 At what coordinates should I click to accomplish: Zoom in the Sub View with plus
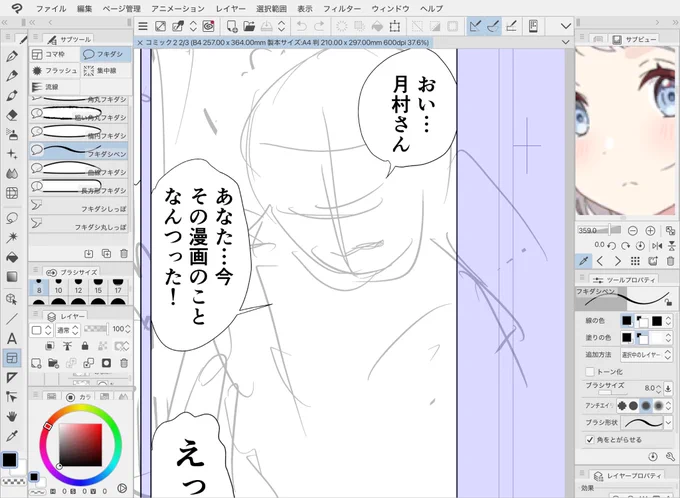point(650,230)
